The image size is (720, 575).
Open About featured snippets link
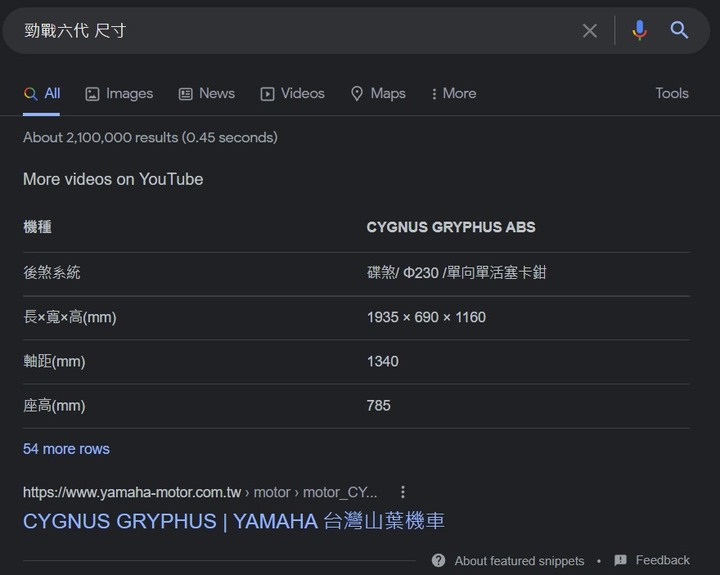pyautogui.click(x=519, y=561)
